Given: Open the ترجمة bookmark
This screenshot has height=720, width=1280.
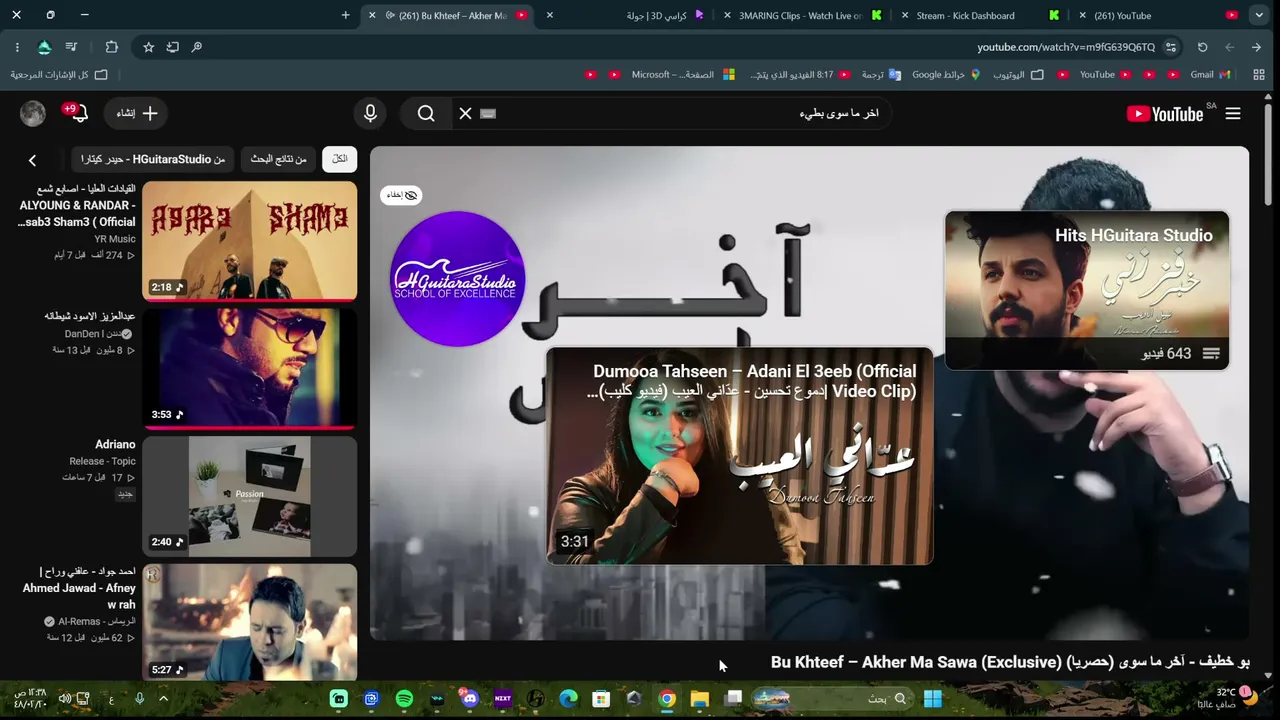Looking at the screenshot, I should point(881,75).
